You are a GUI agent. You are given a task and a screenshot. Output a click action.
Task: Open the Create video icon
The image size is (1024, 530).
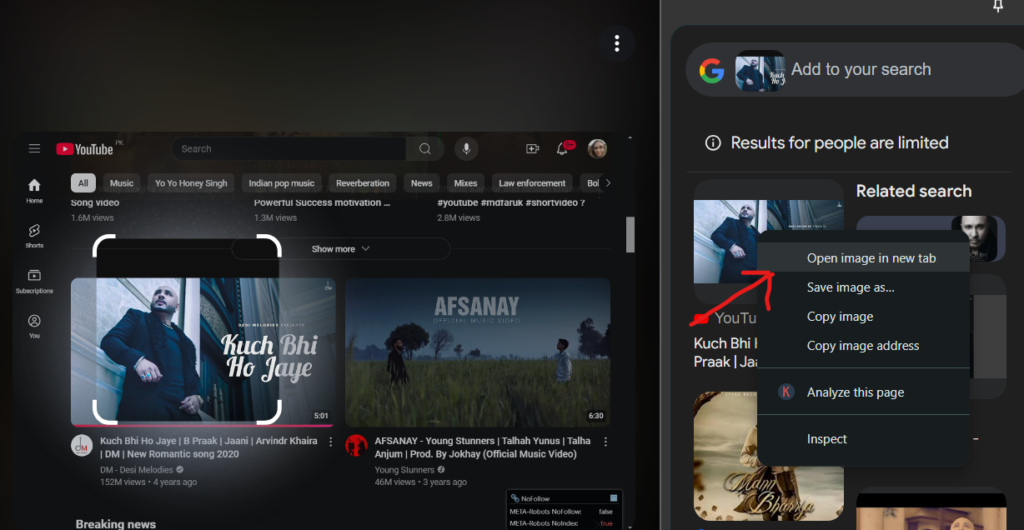[x=532, y=149]
